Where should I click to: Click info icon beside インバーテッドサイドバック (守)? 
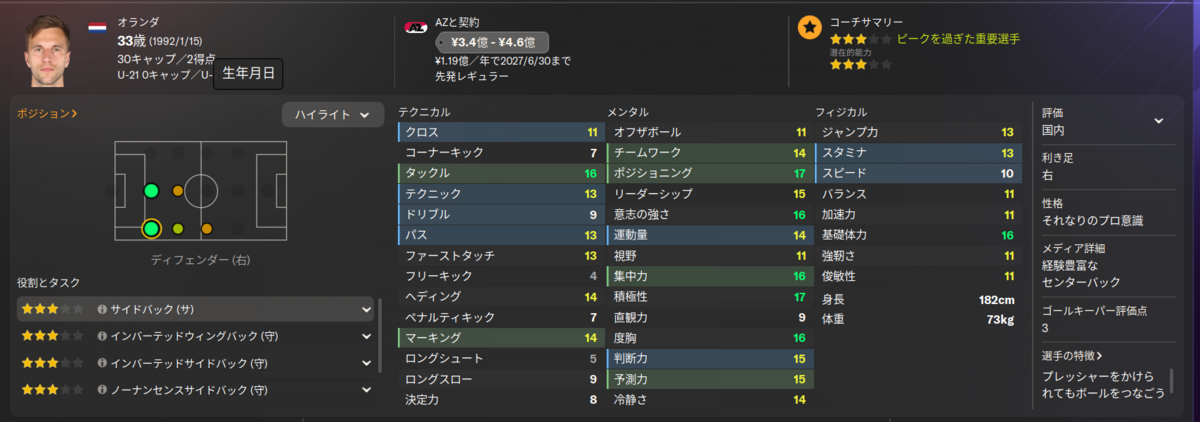point(102,363)
